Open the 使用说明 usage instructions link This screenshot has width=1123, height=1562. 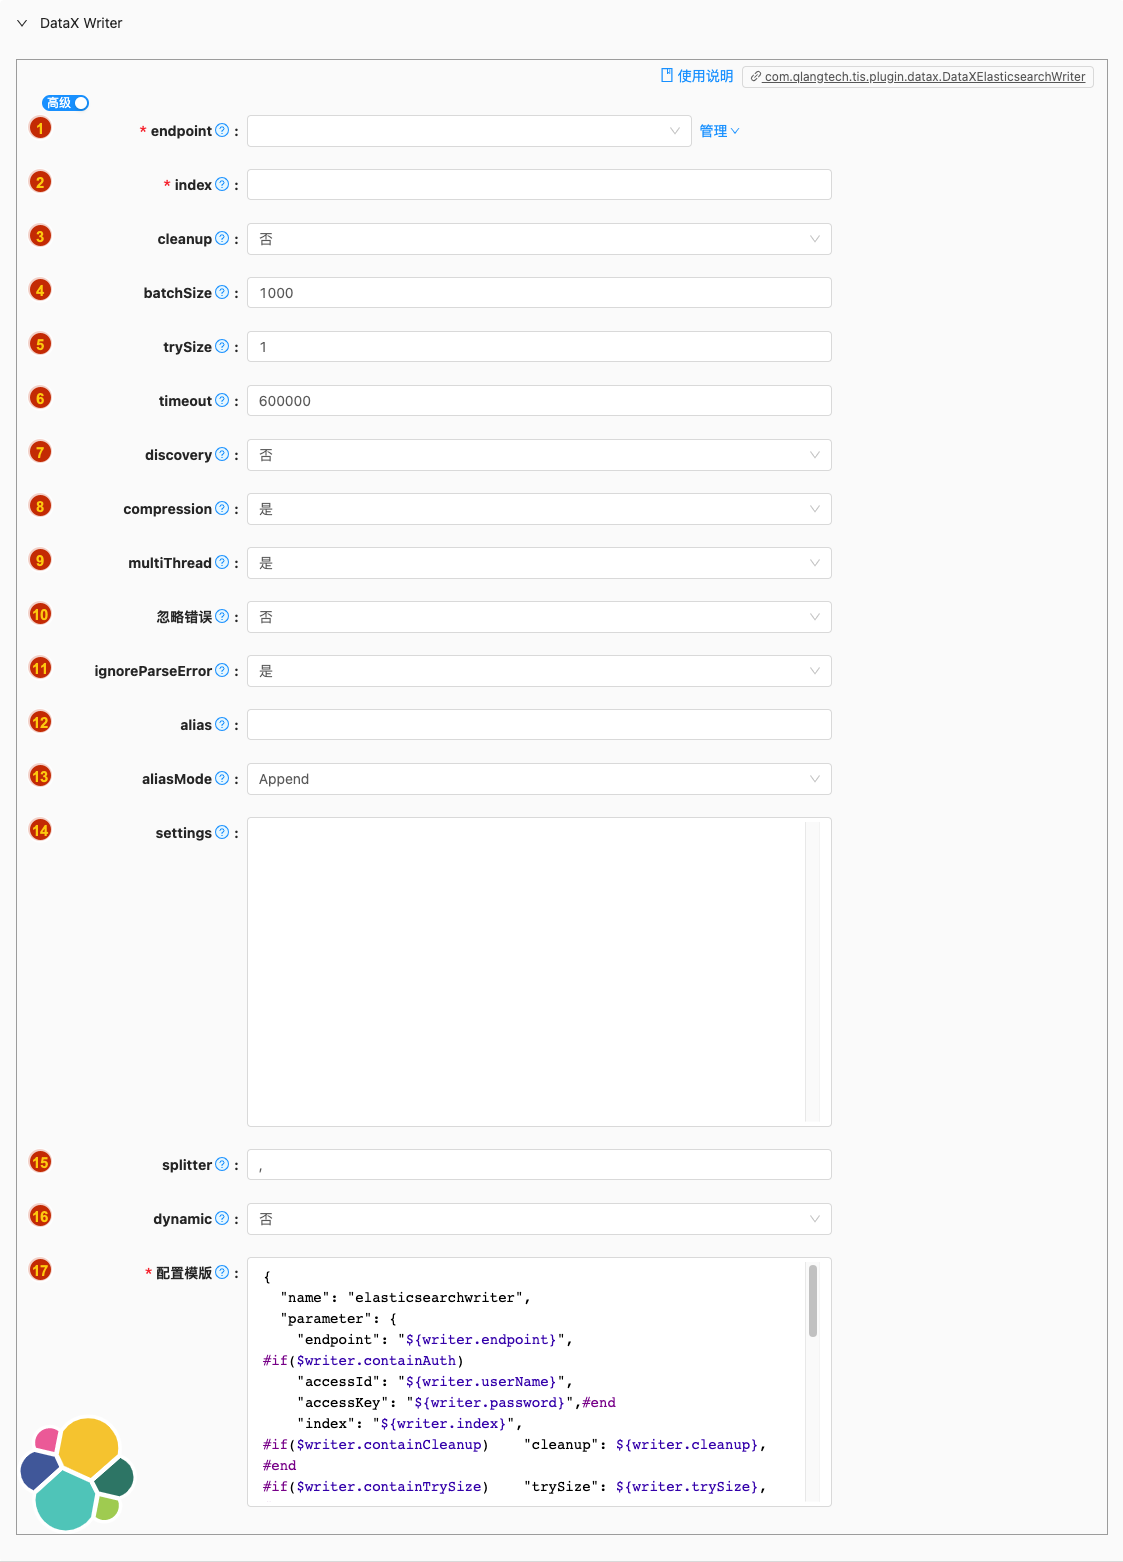click(697, 76)
